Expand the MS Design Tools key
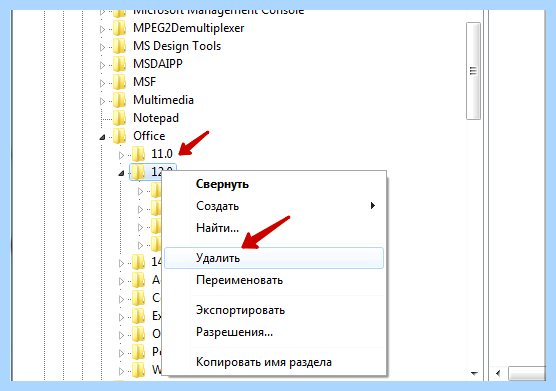The width and height of the screenshot is (556, 391). coord(102,47)
